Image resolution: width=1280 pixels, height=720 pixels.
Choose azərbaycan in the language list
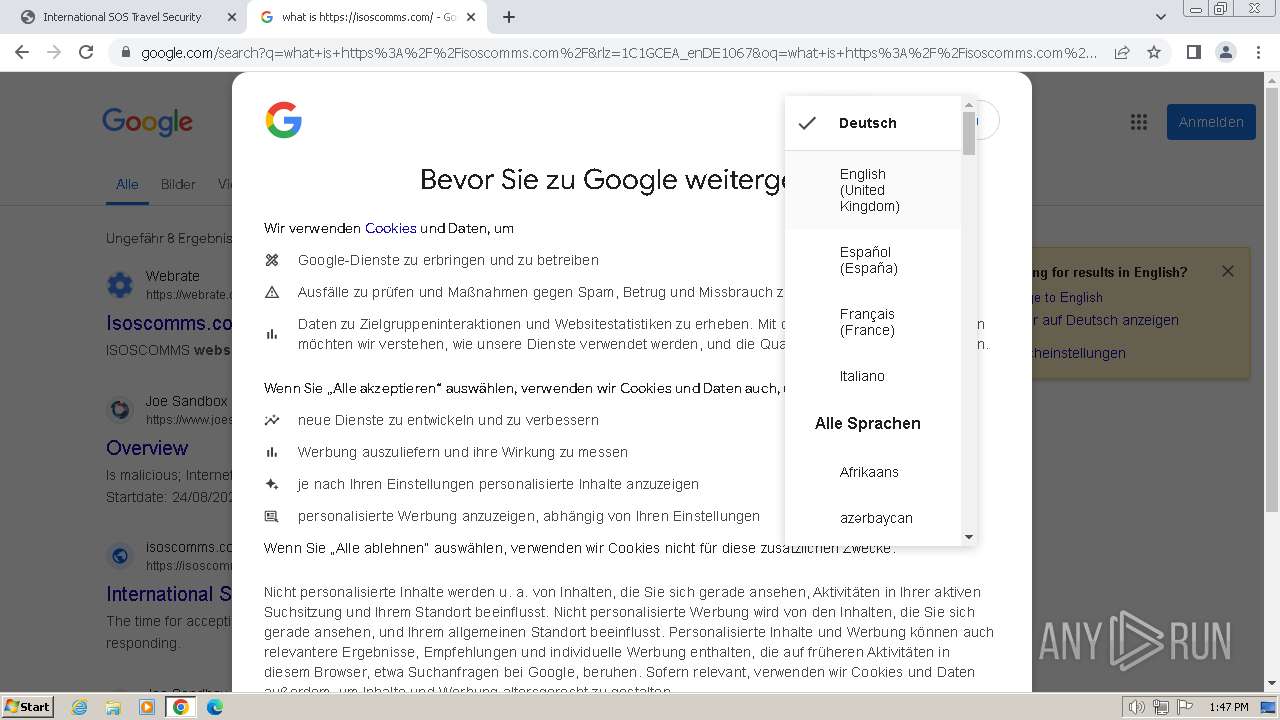(x=873, y=518)
